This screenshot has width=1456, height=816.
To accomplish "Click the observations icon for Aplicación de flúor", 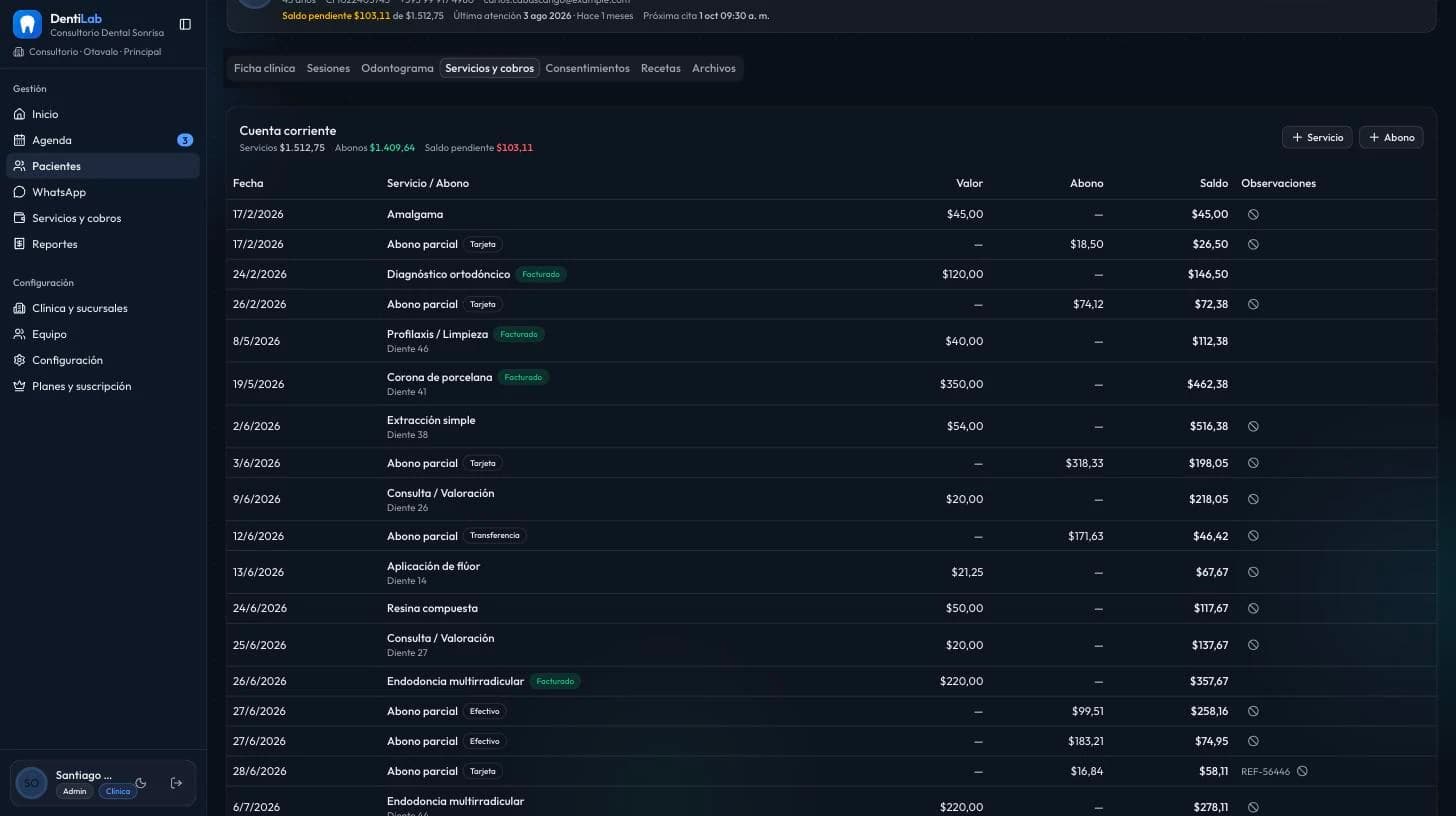I will tap(1253, 572).
